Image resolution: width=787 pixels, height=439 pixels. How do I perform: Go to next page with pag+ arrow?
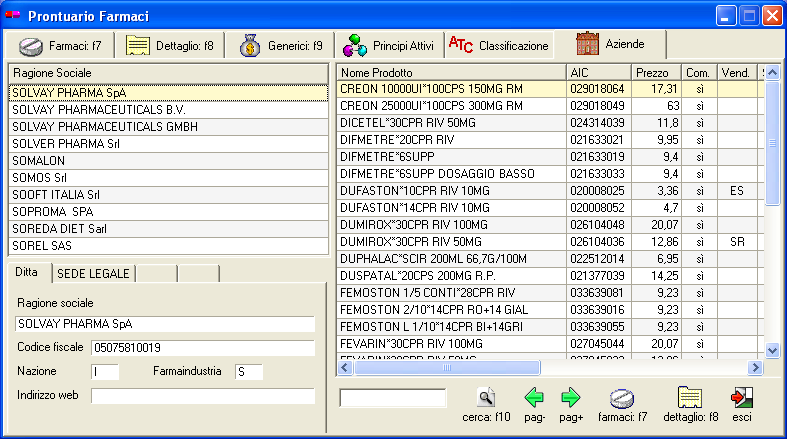point(571,397)
